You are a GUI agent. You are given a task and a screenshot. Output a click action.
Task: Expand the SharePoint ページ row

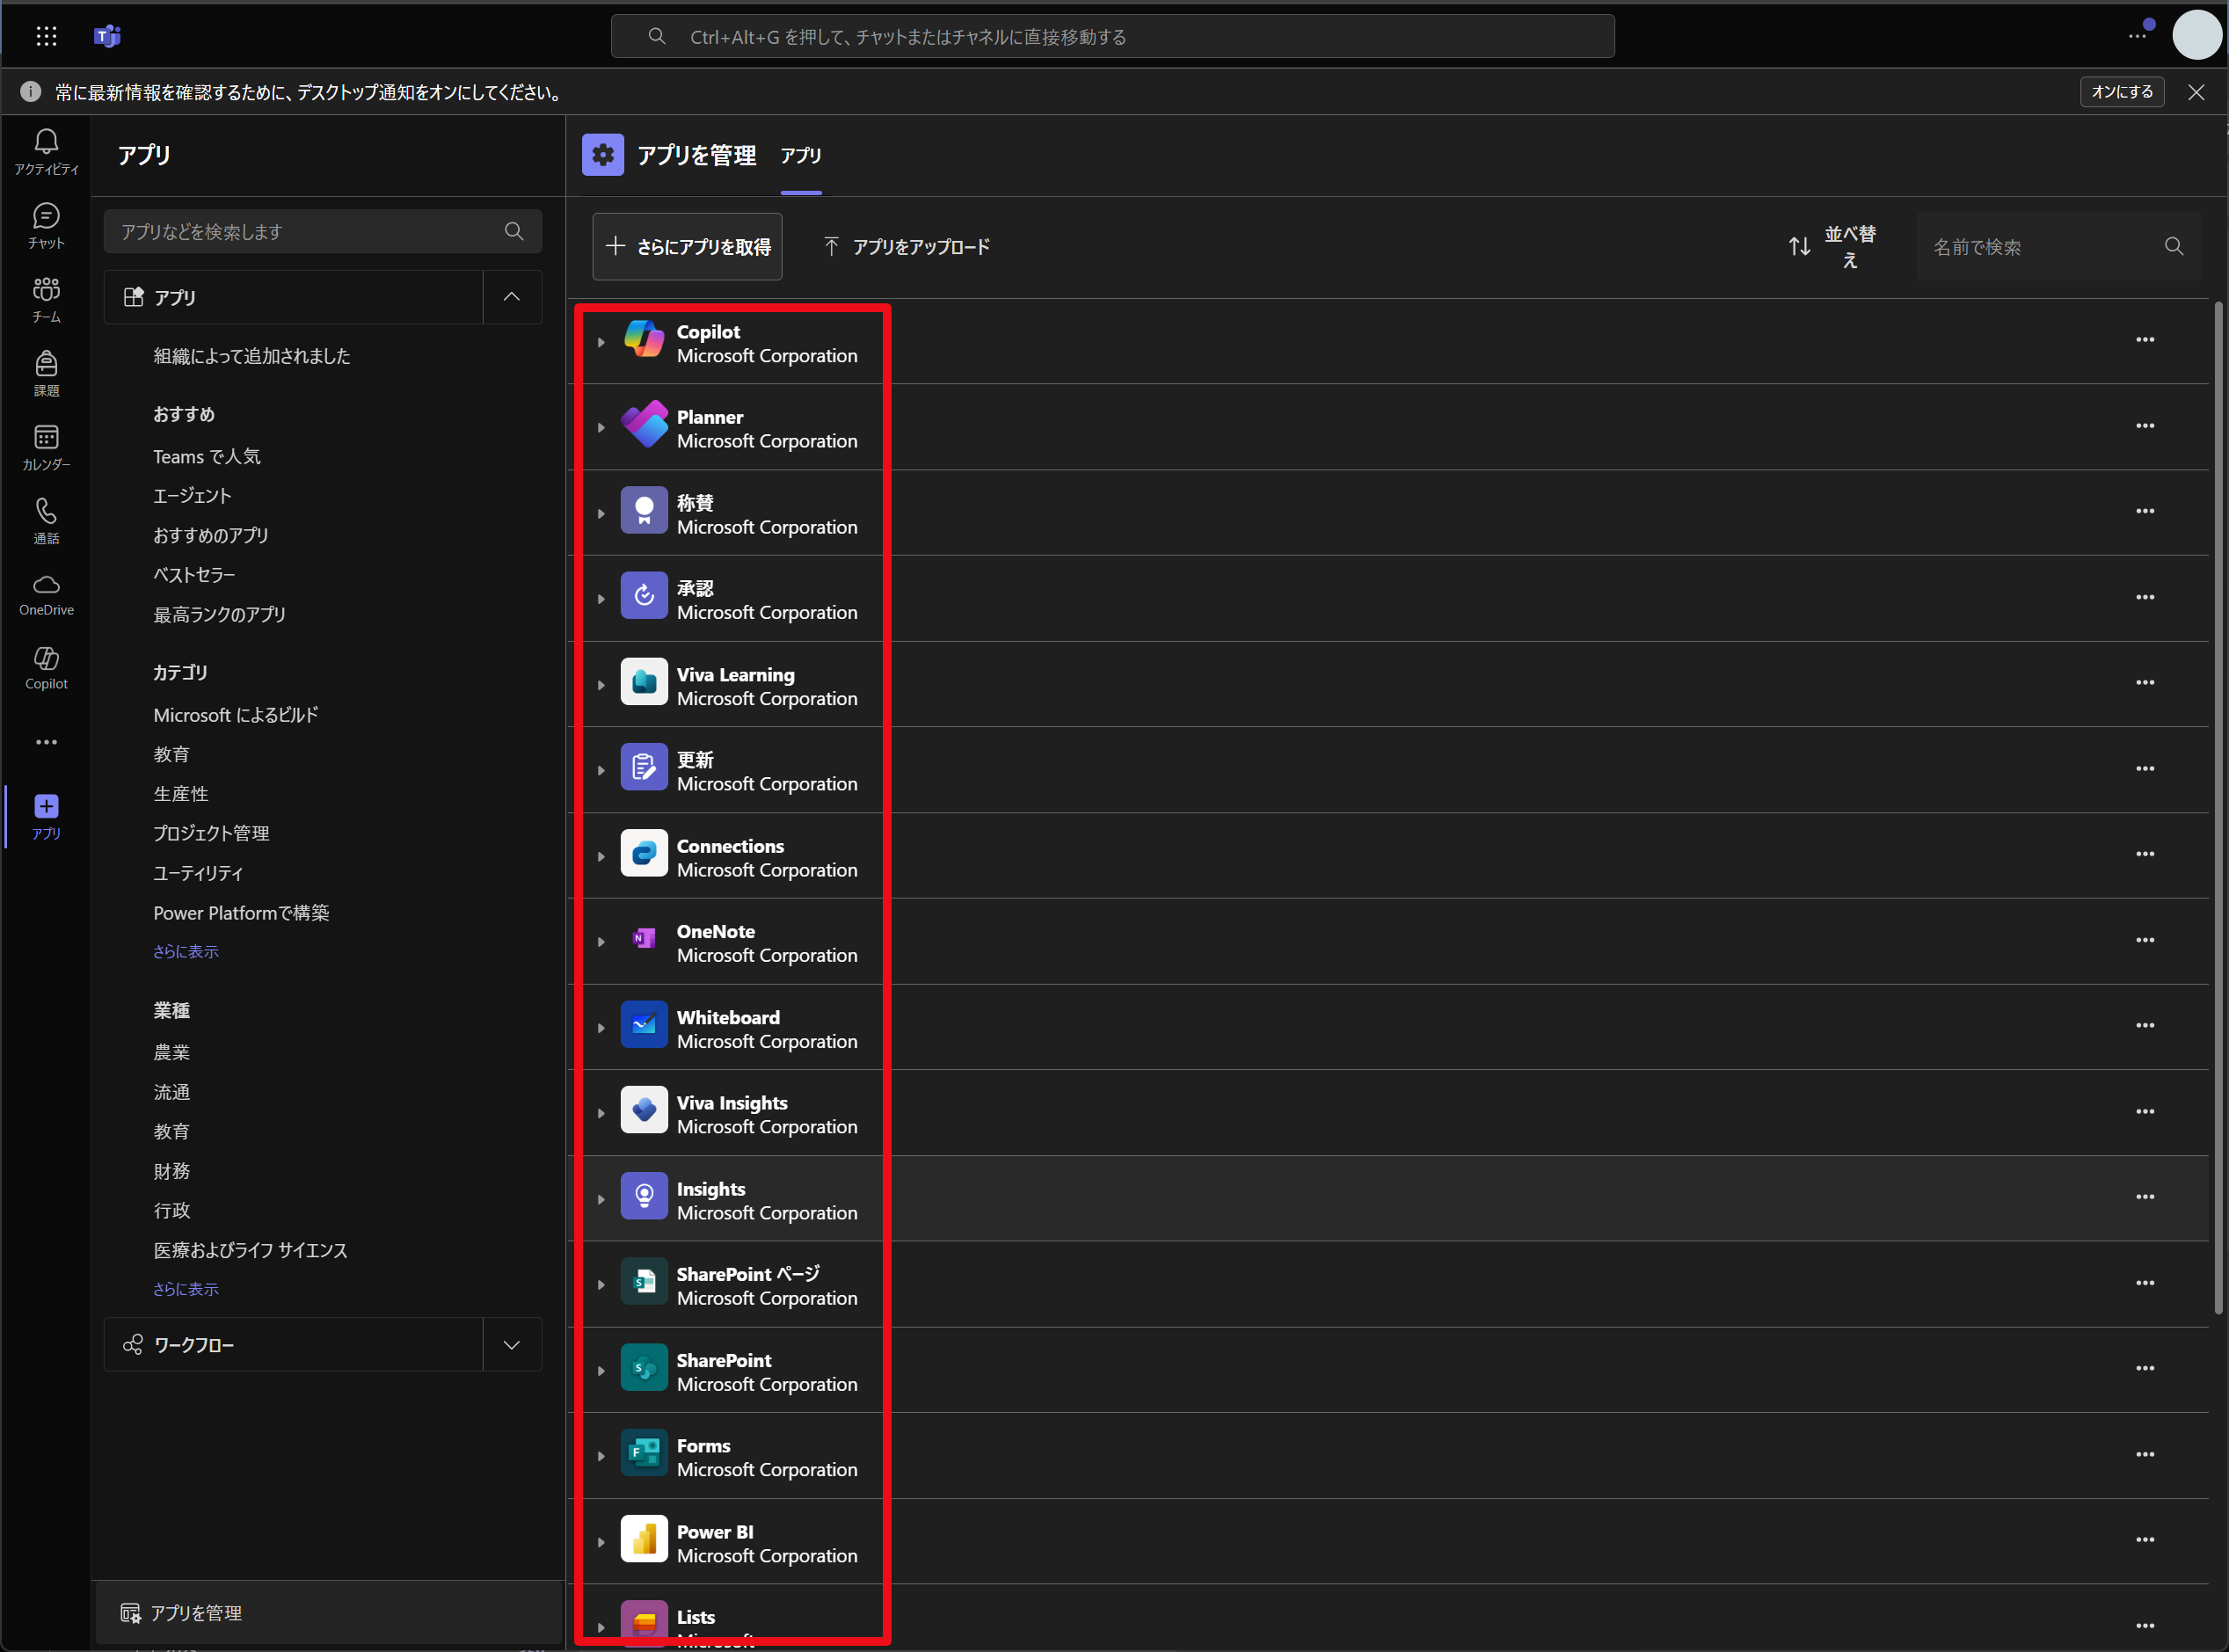pyautogui.click(x=601, y=1285)
